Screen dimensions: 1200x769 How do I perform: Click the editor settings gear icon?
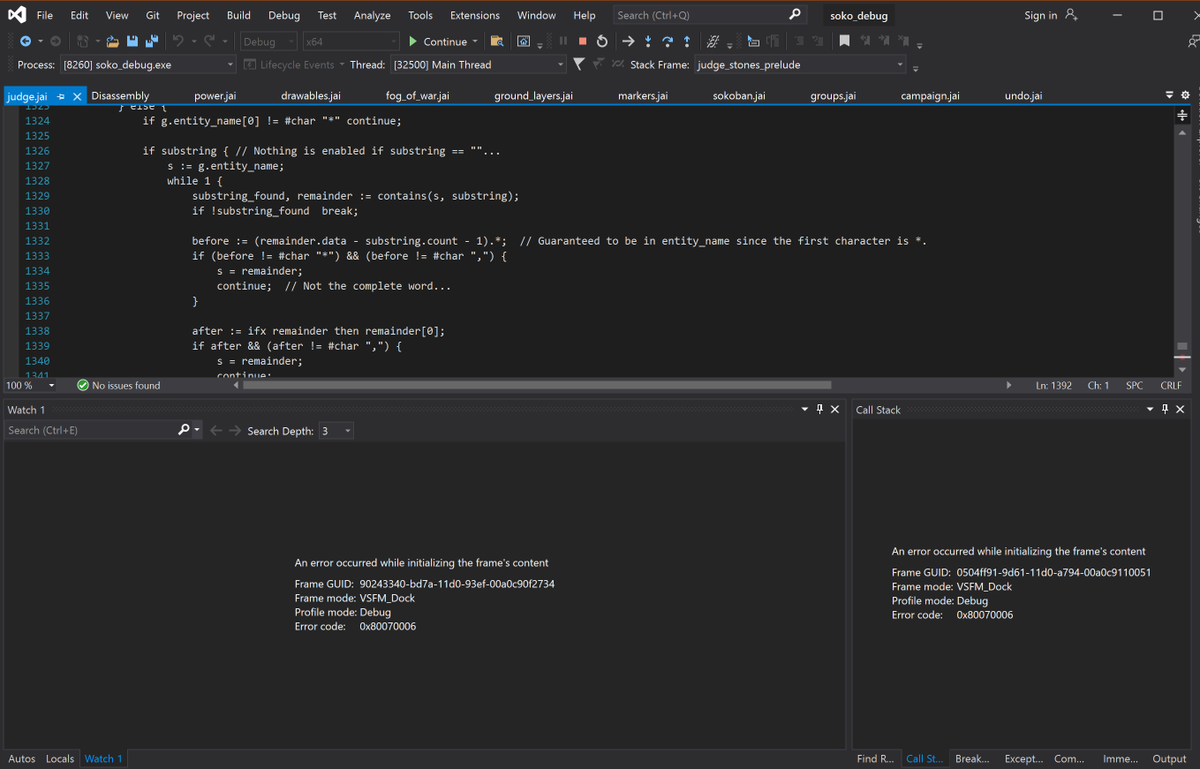tap(1185, 95)
